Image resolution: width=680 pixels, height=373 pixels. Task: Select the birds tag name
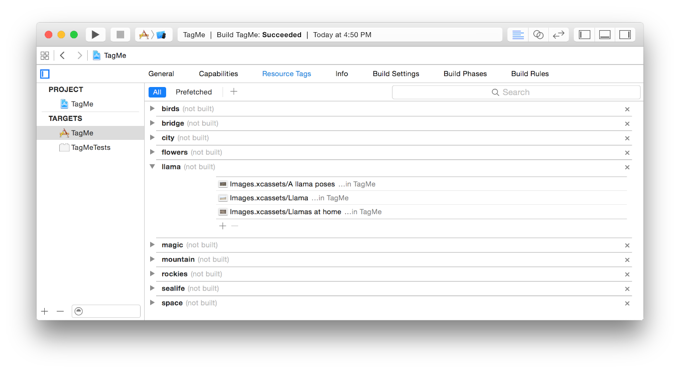click(x=170, y=108)
